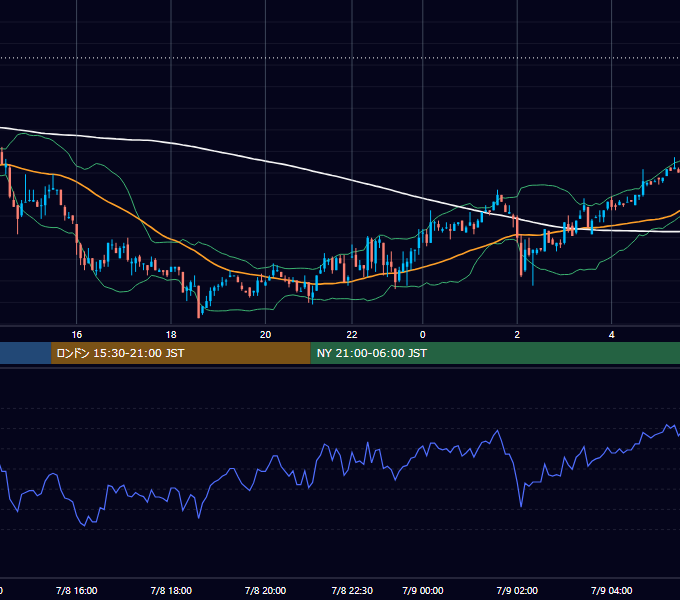Click the 7/8 22:30 date label
This screenshot has width=680, height=600.
(352, 590)
